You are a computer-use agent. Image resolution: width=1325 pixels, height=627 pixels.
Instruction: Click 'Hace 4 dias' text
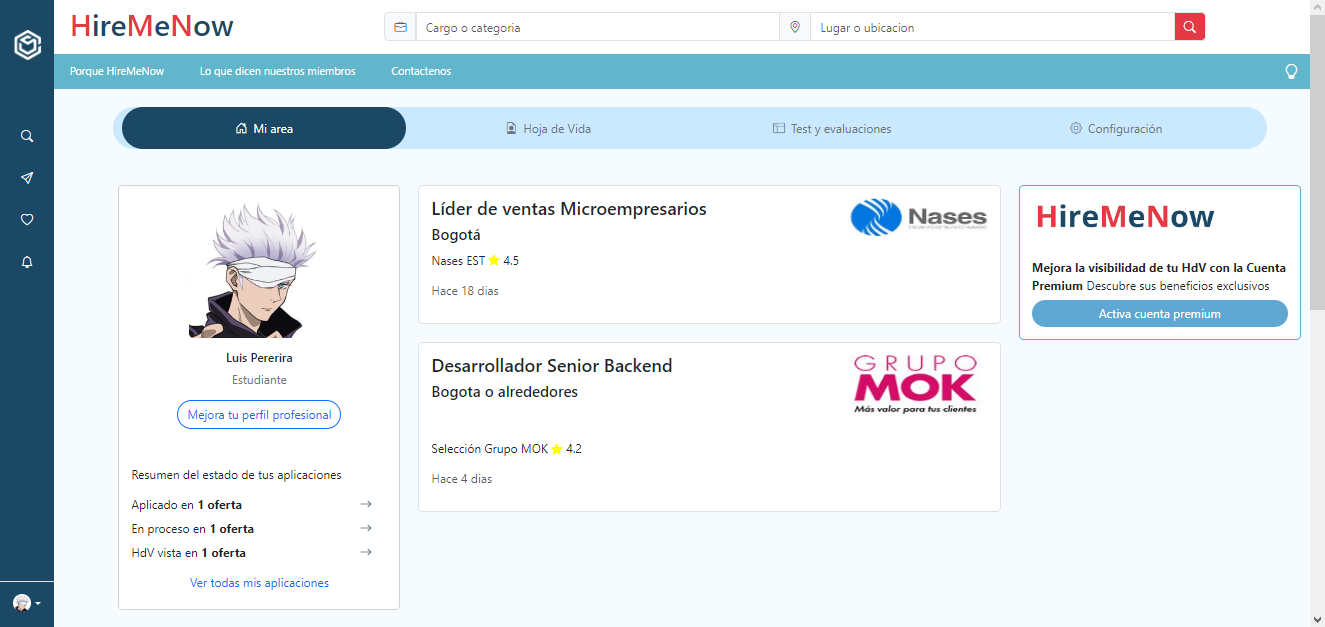[x=462, y=479]
